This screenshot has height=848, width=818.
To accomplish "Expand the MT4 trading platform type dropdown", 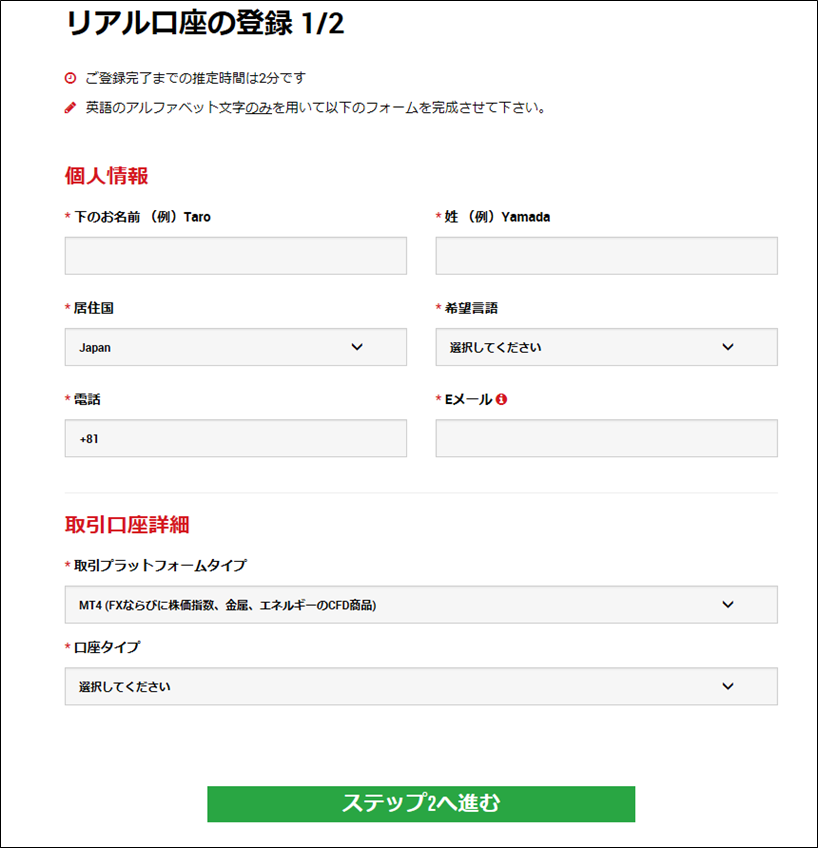I will pyautogui.click(x=421, y=605).
